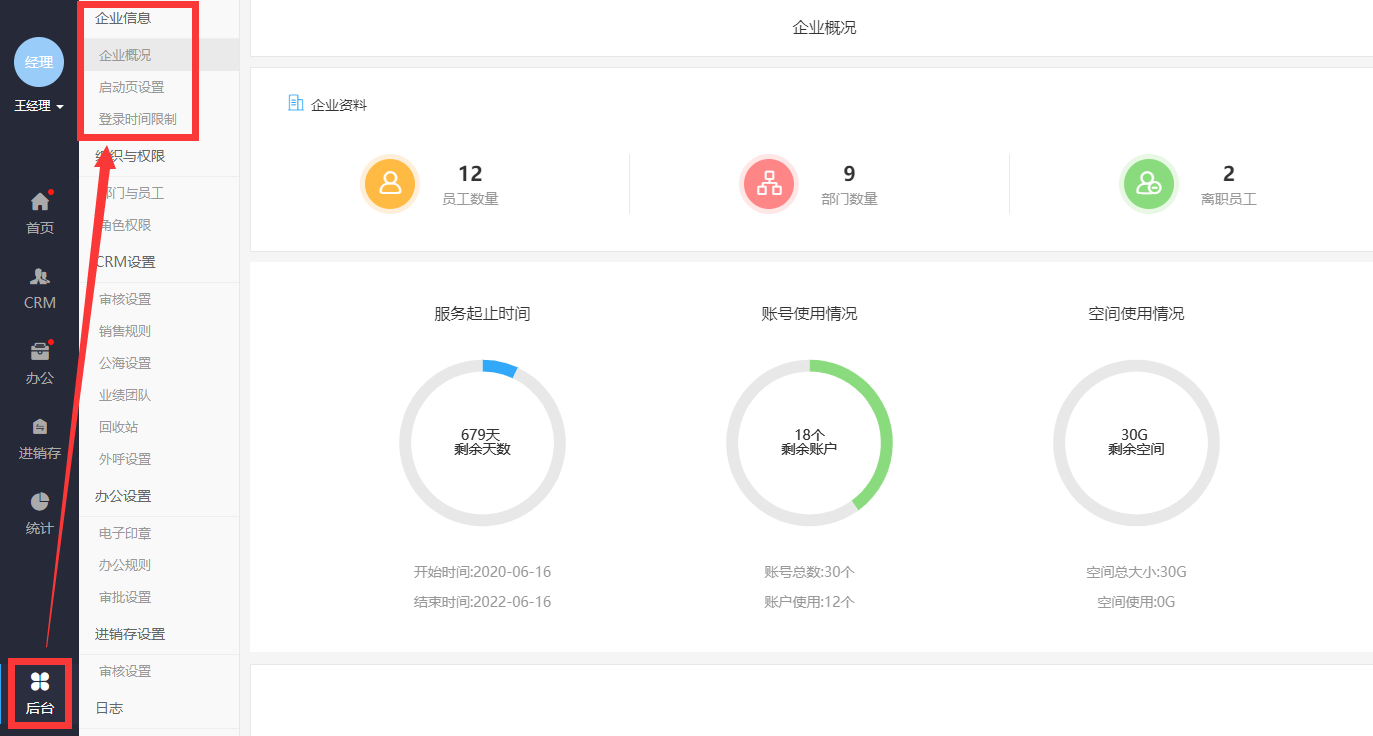The height and width of the screenshot is (736, 1373).
Task: Open 电子印章 menu item
Action: point(125,533)
